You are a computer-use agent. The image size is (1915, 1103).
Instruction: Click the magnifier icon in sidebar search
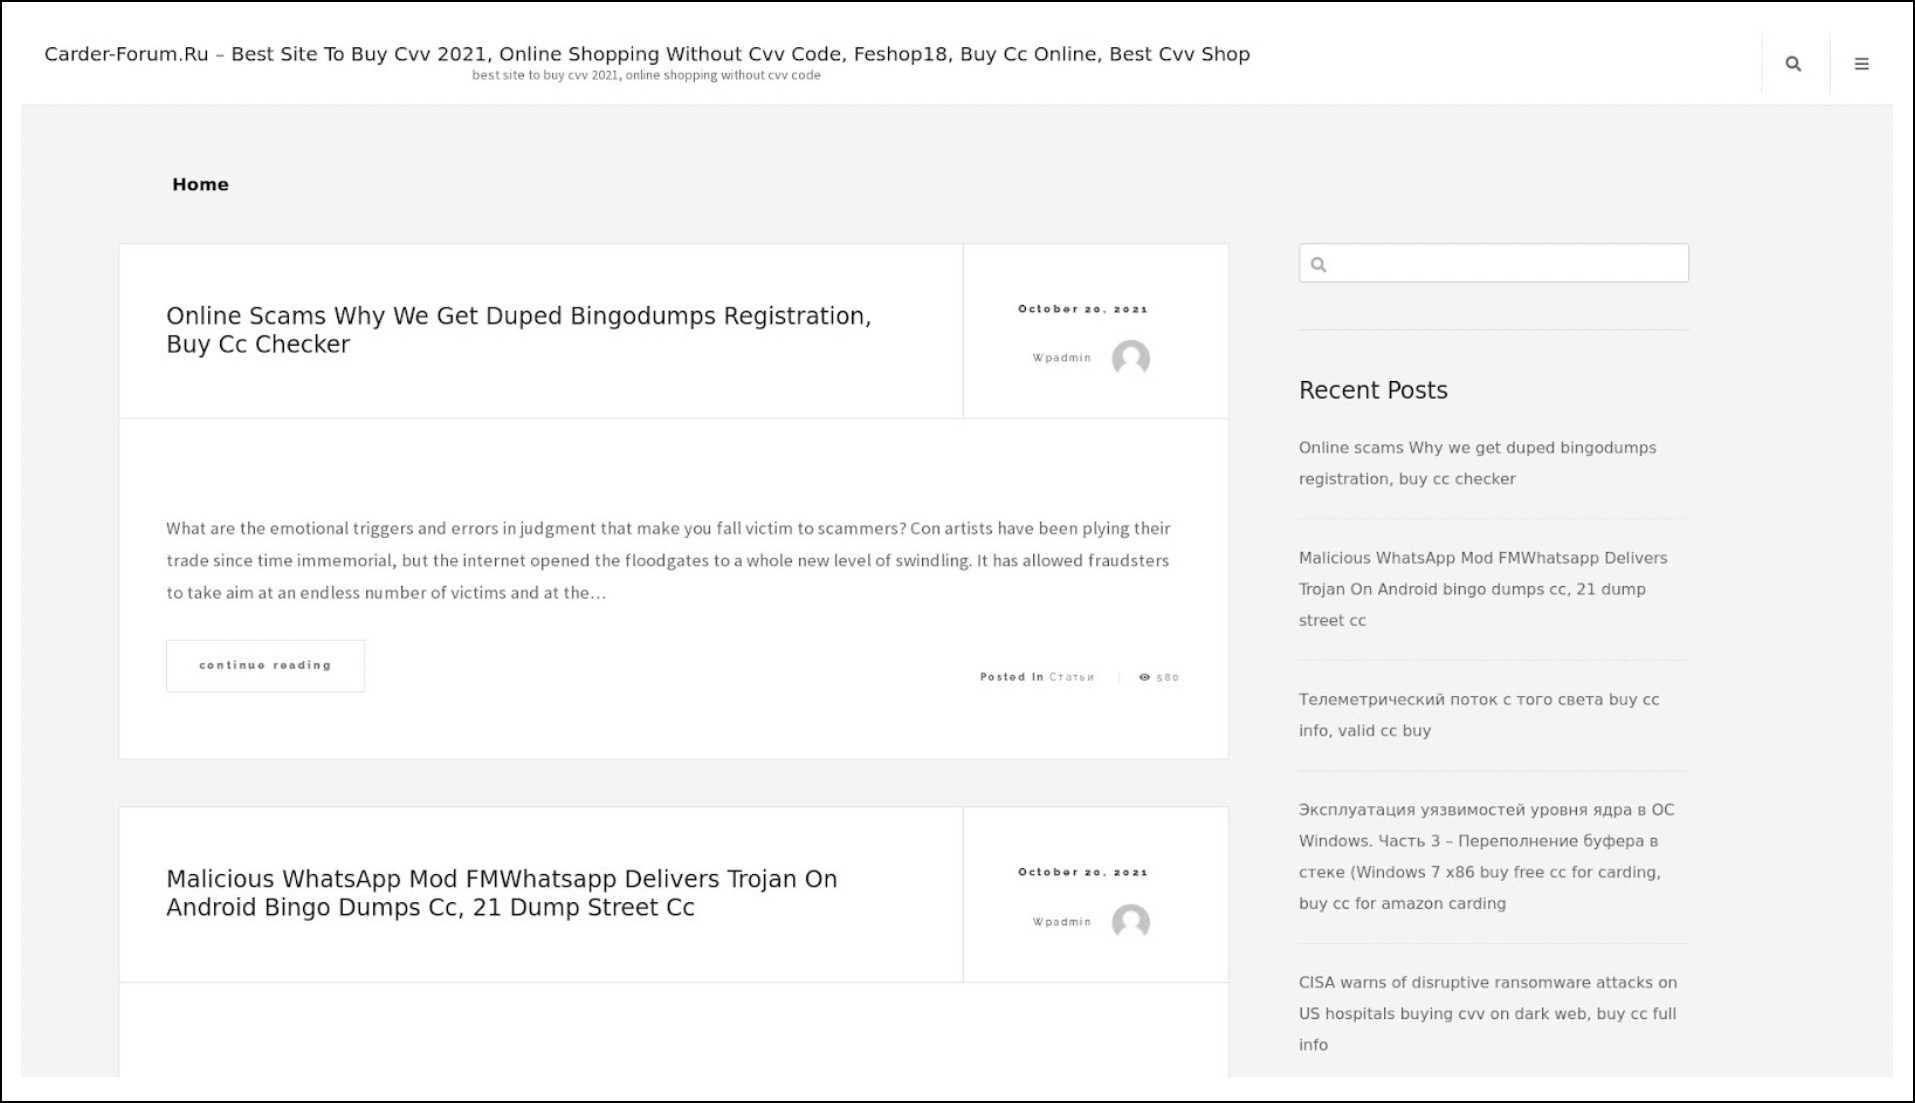[1318, 264]
